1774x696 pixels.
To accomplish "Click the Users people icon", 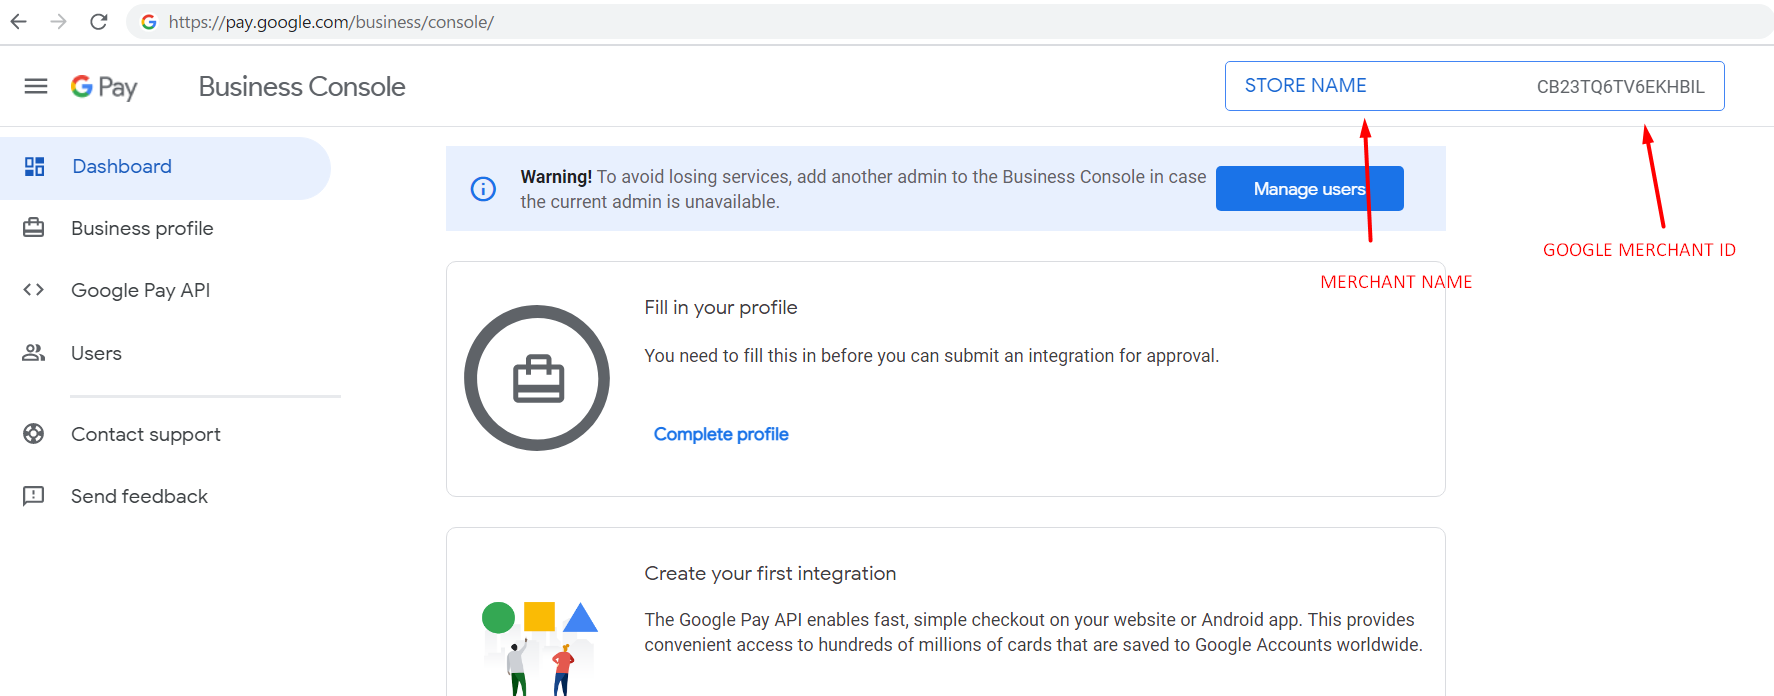I will (x=34, y=353).
